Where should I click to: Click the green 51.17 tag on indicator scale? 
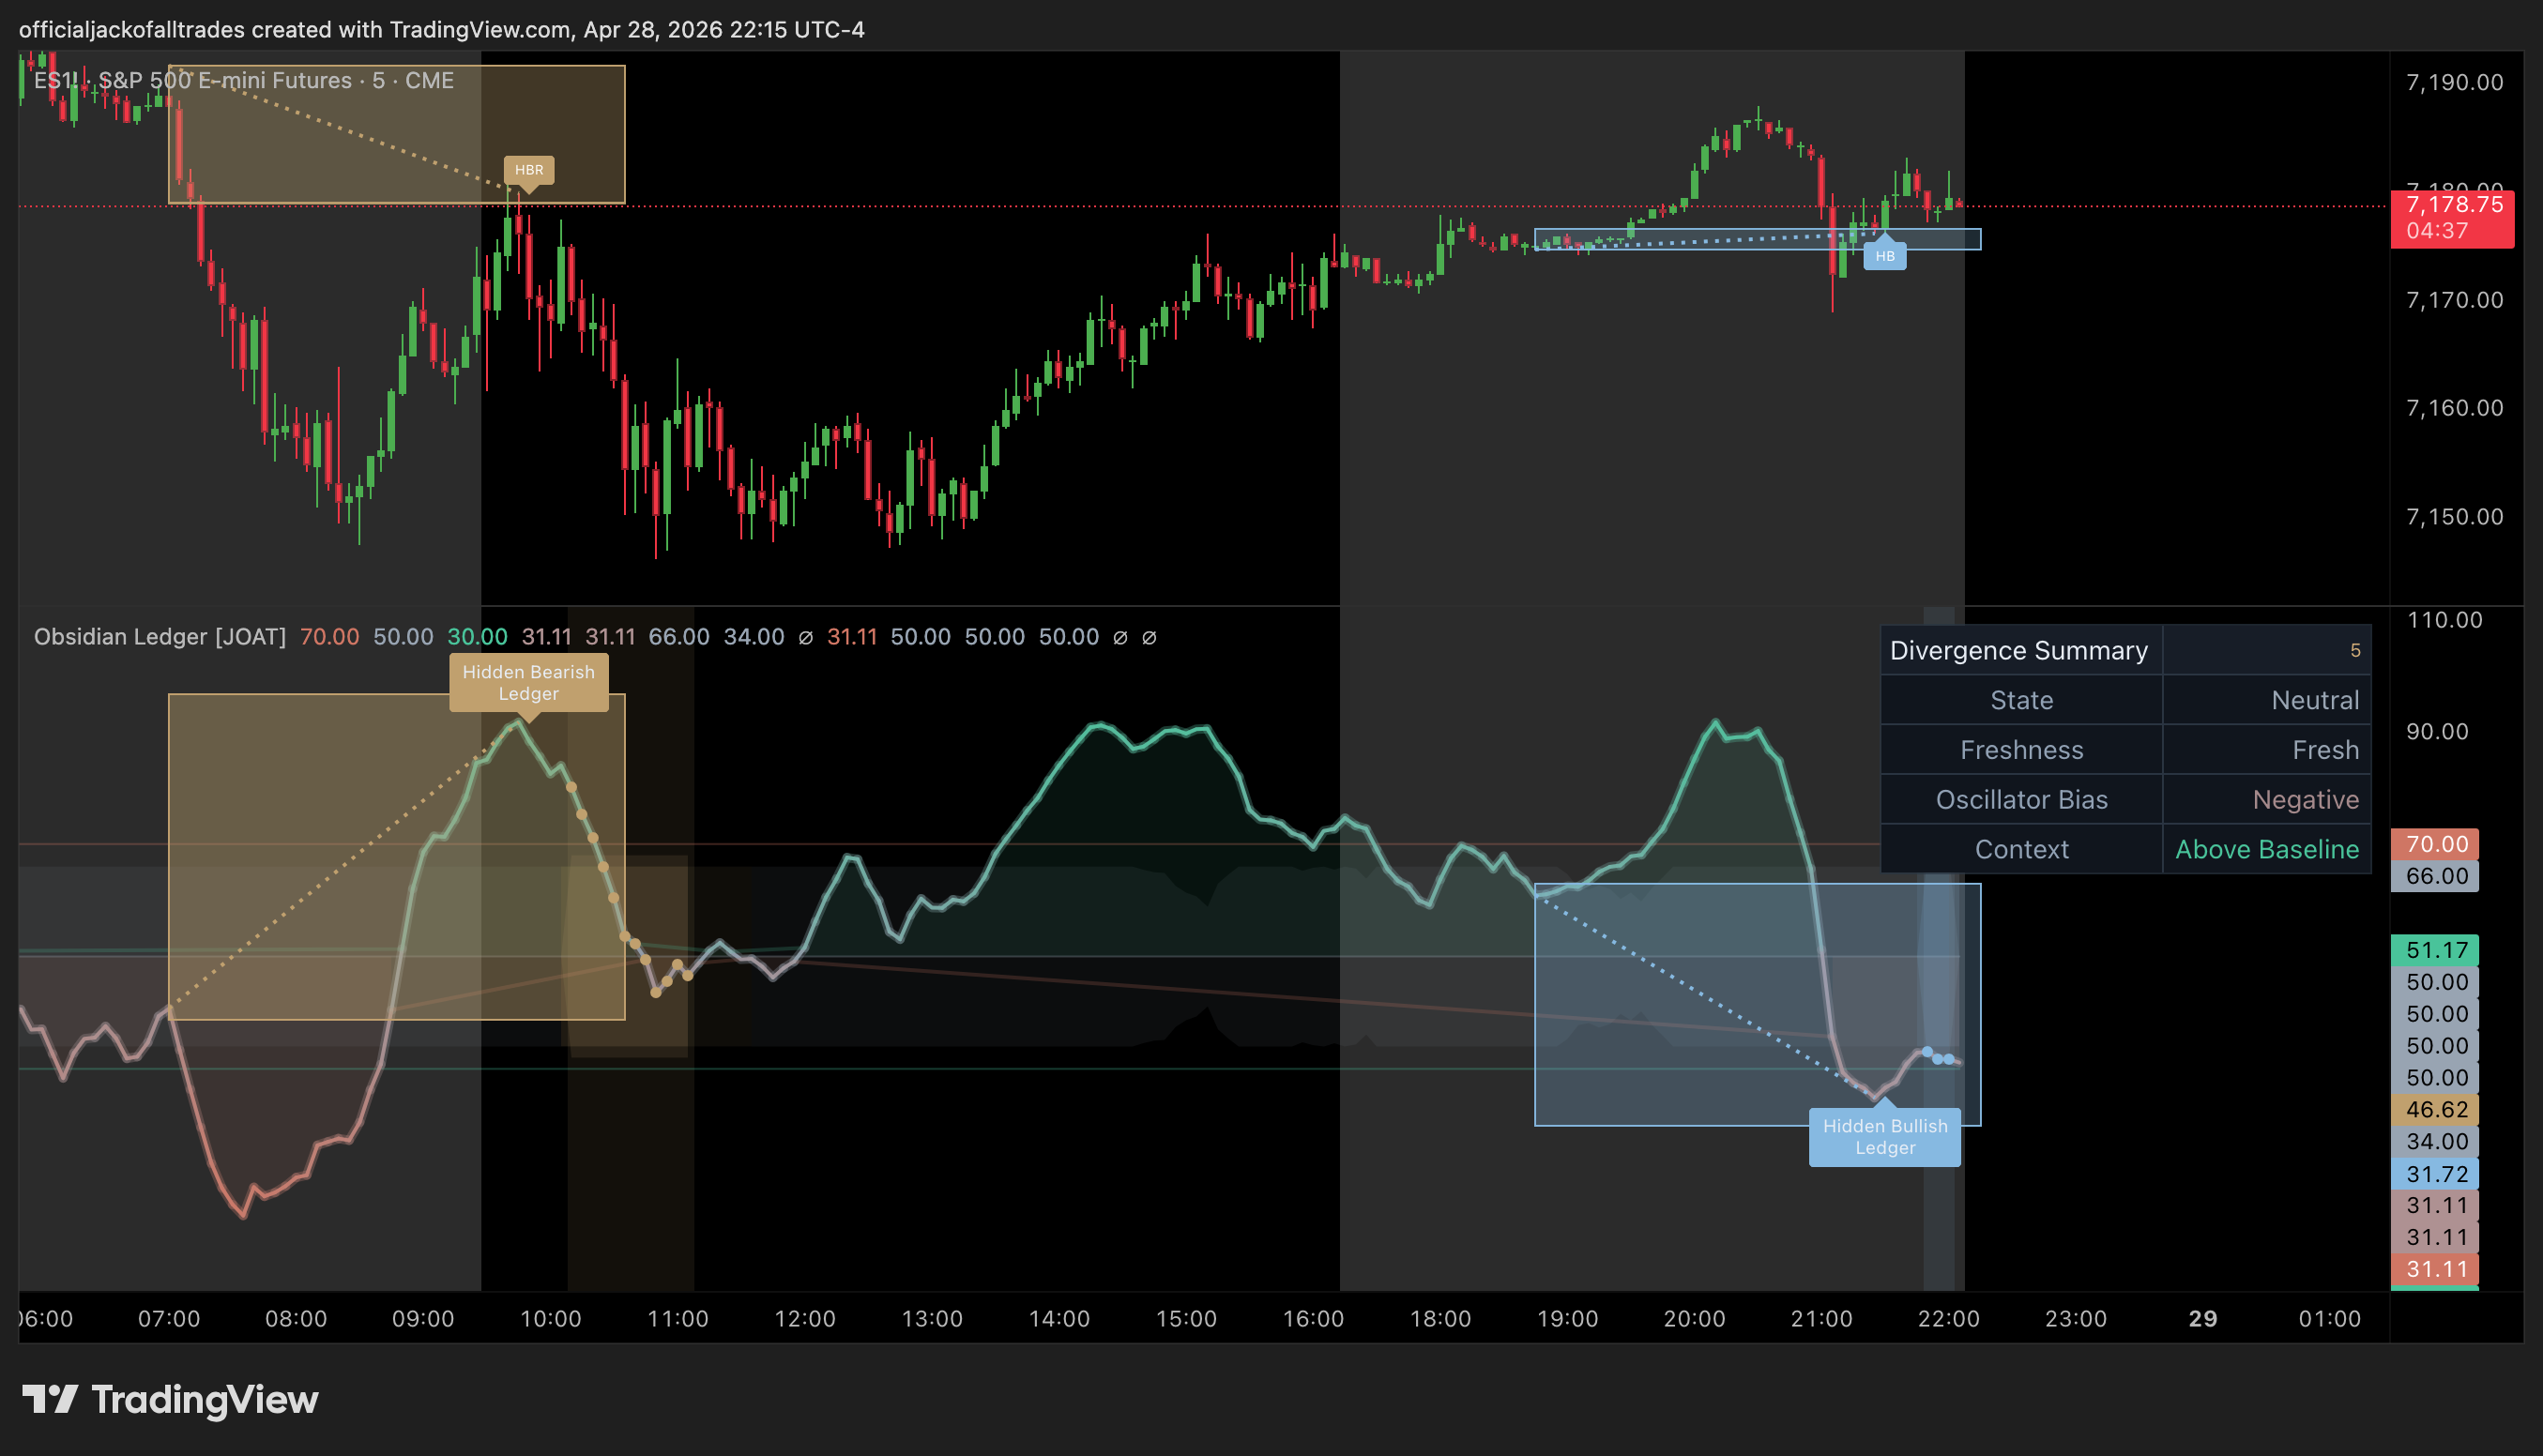(x=2435, y=950)
